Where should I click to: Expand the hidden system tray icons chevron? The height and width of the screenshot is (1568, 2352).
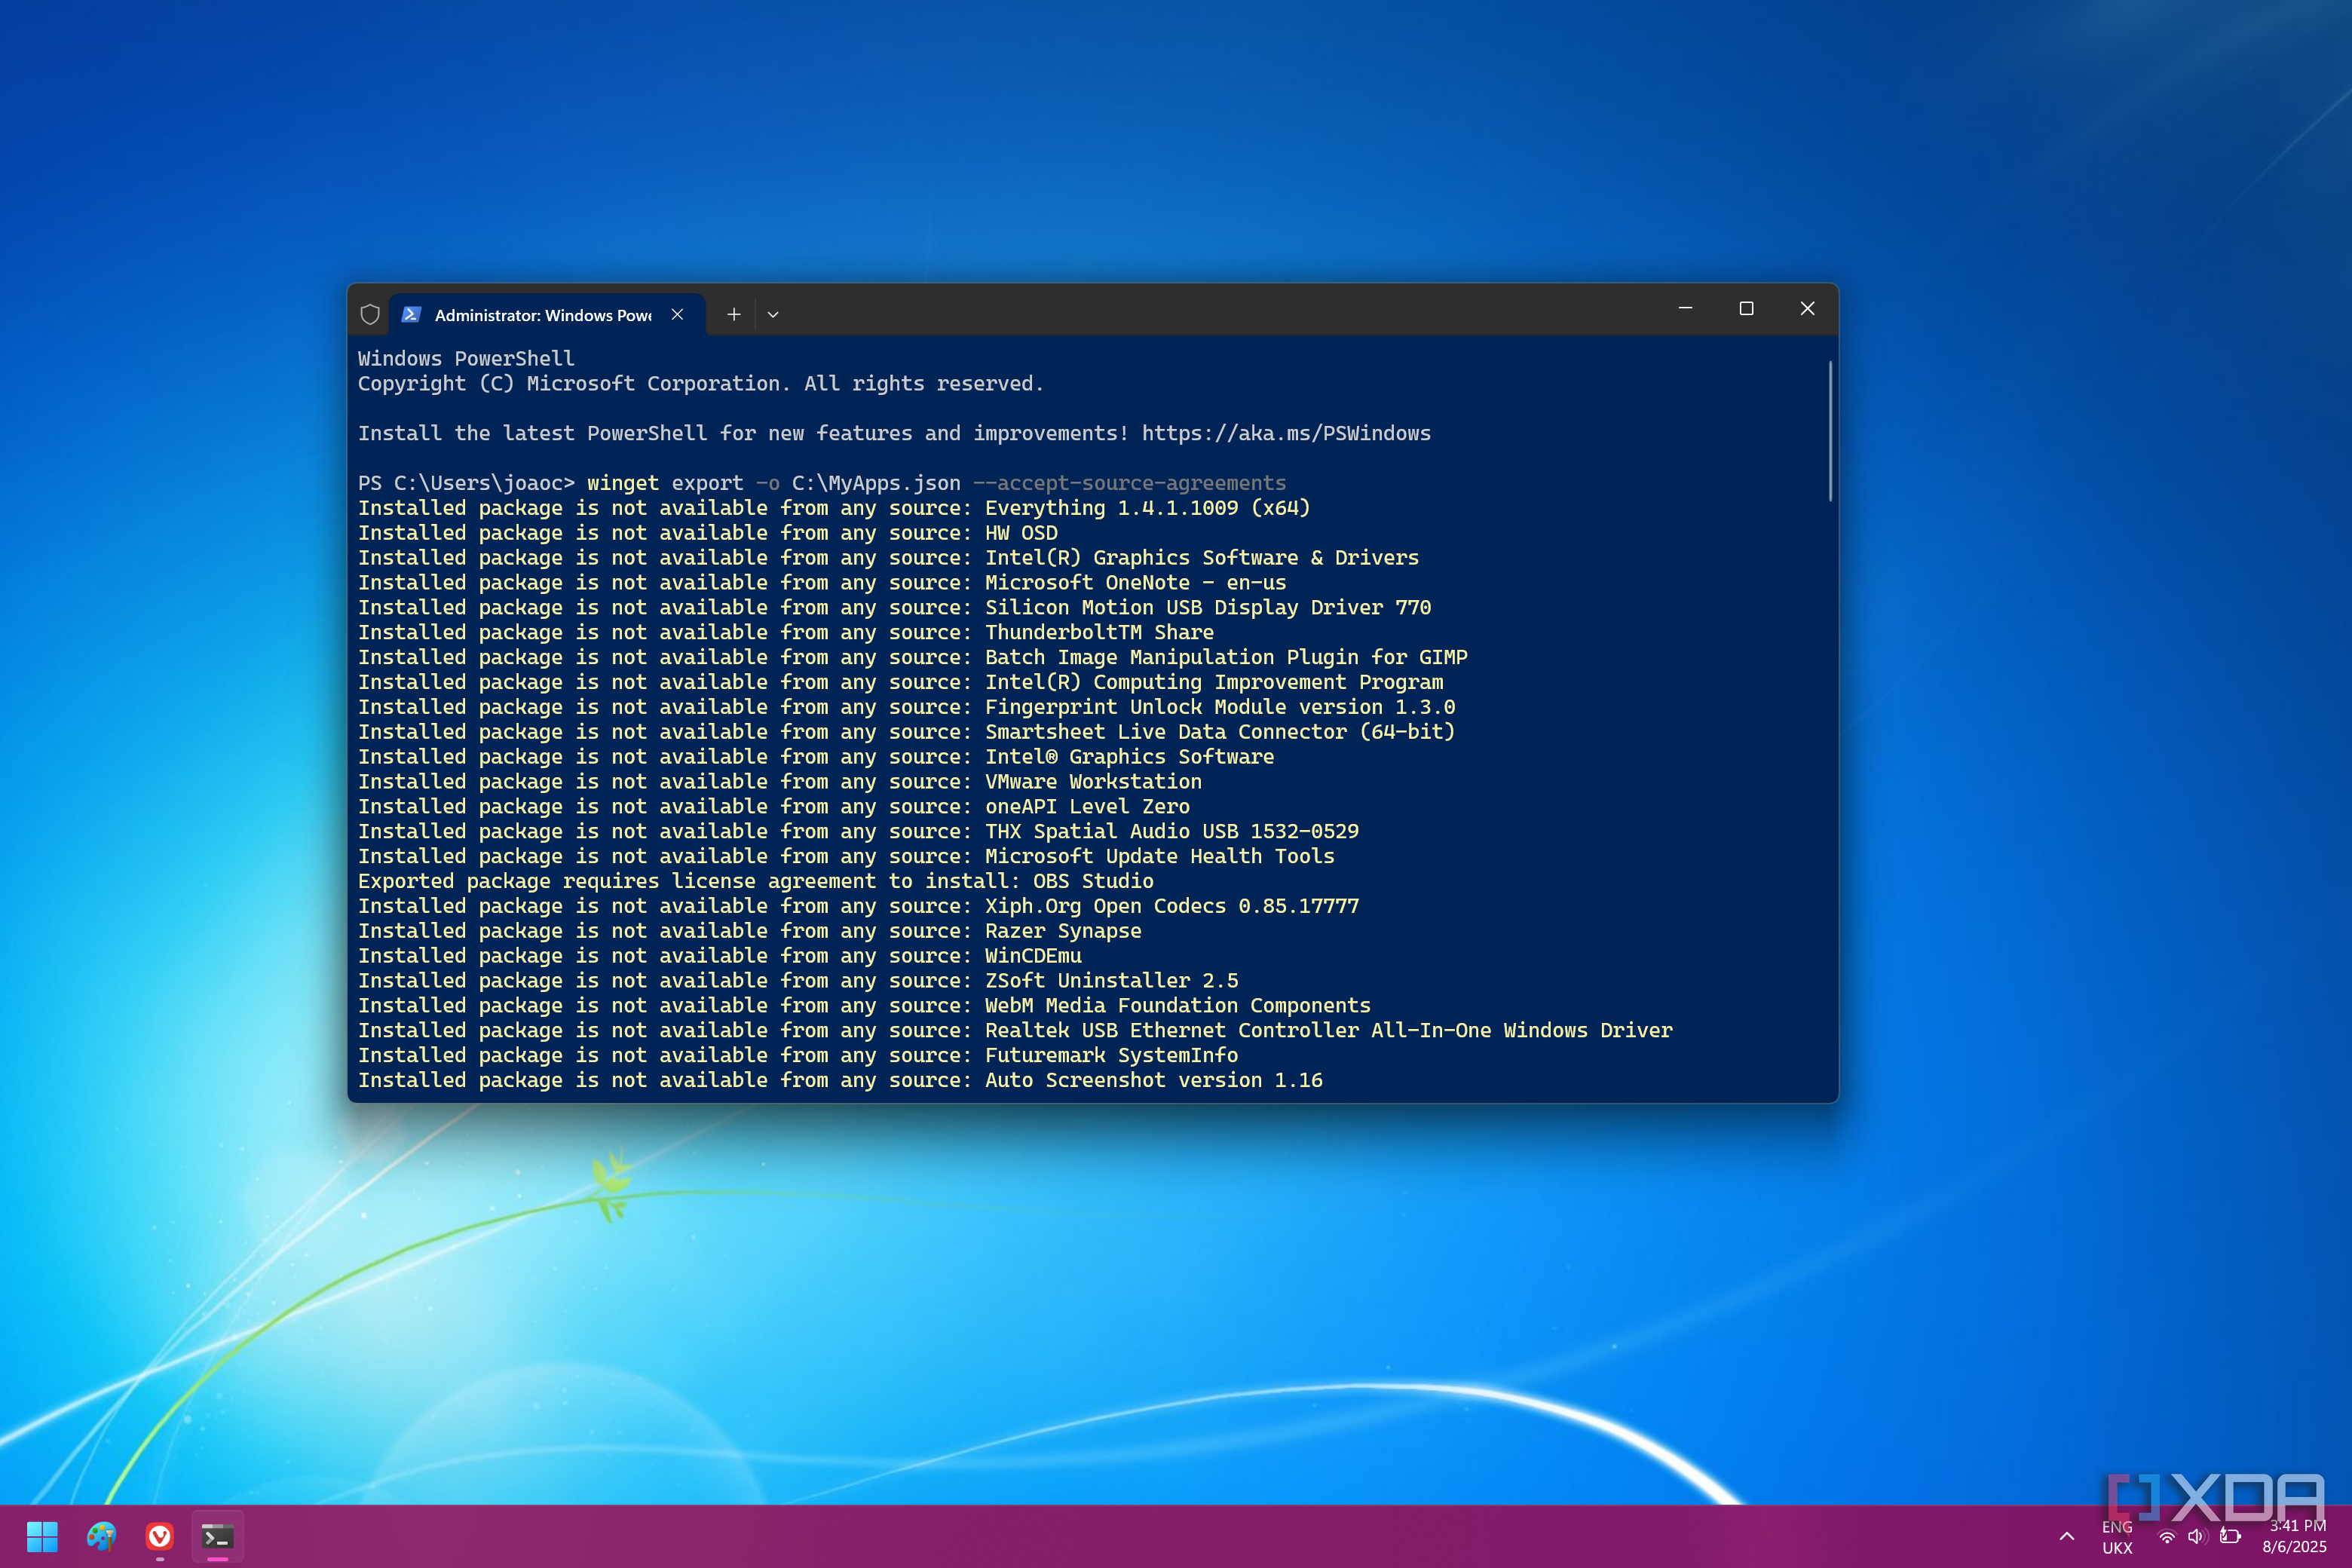coord(2067,1536)
